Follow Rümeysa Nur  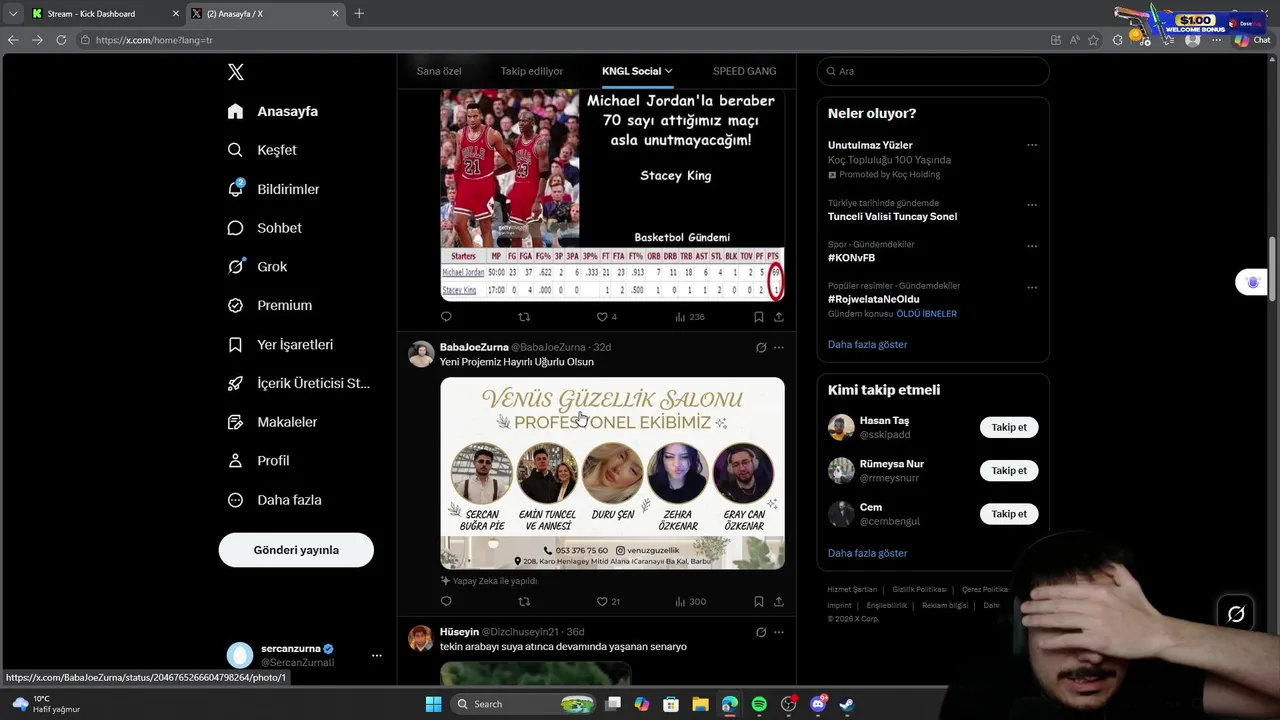[1009, 470]
